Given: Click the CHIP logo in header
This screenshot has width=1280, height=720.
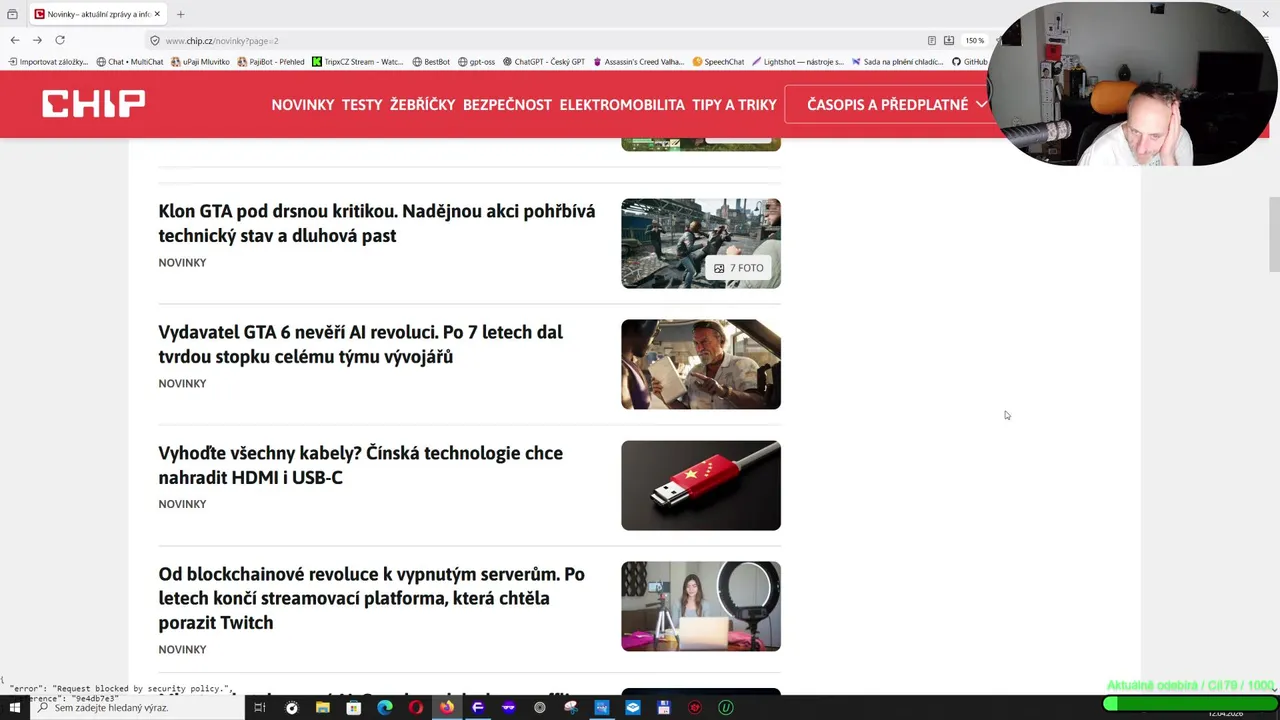Looking at the screenshot, I should (x=93, y=104).
